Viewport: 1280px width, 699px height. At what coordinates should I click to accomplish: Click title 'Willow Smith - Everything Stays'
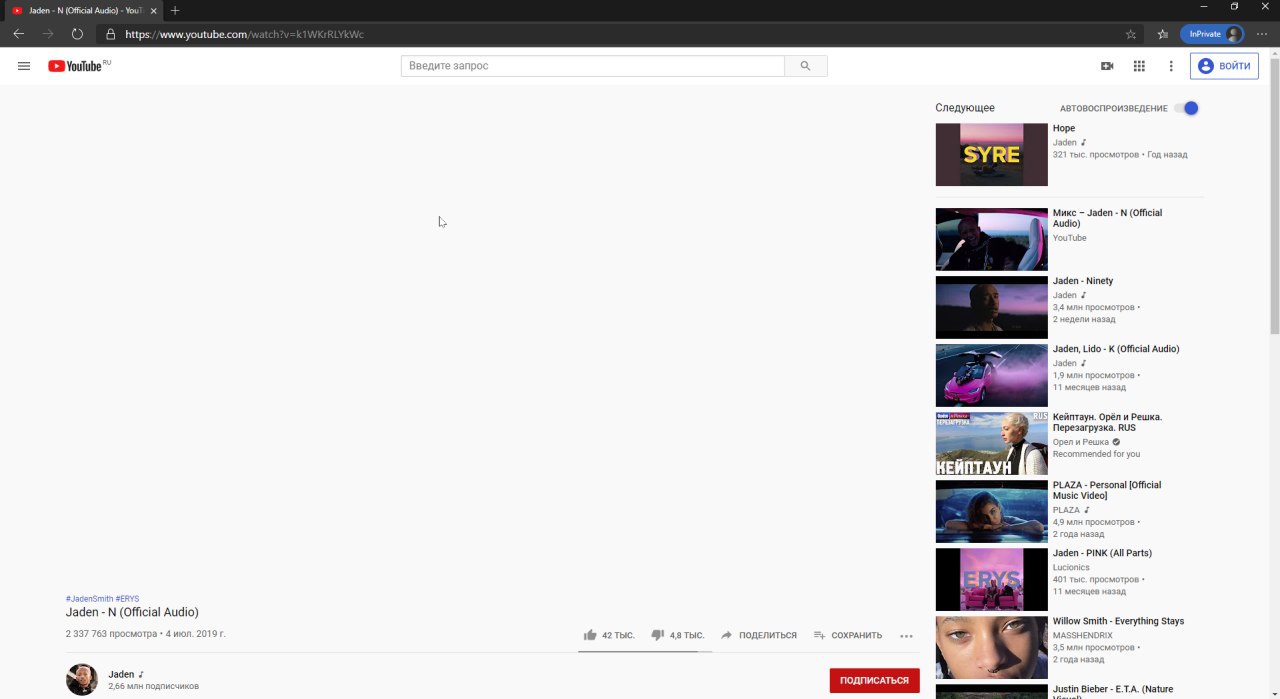point(1118,621)
